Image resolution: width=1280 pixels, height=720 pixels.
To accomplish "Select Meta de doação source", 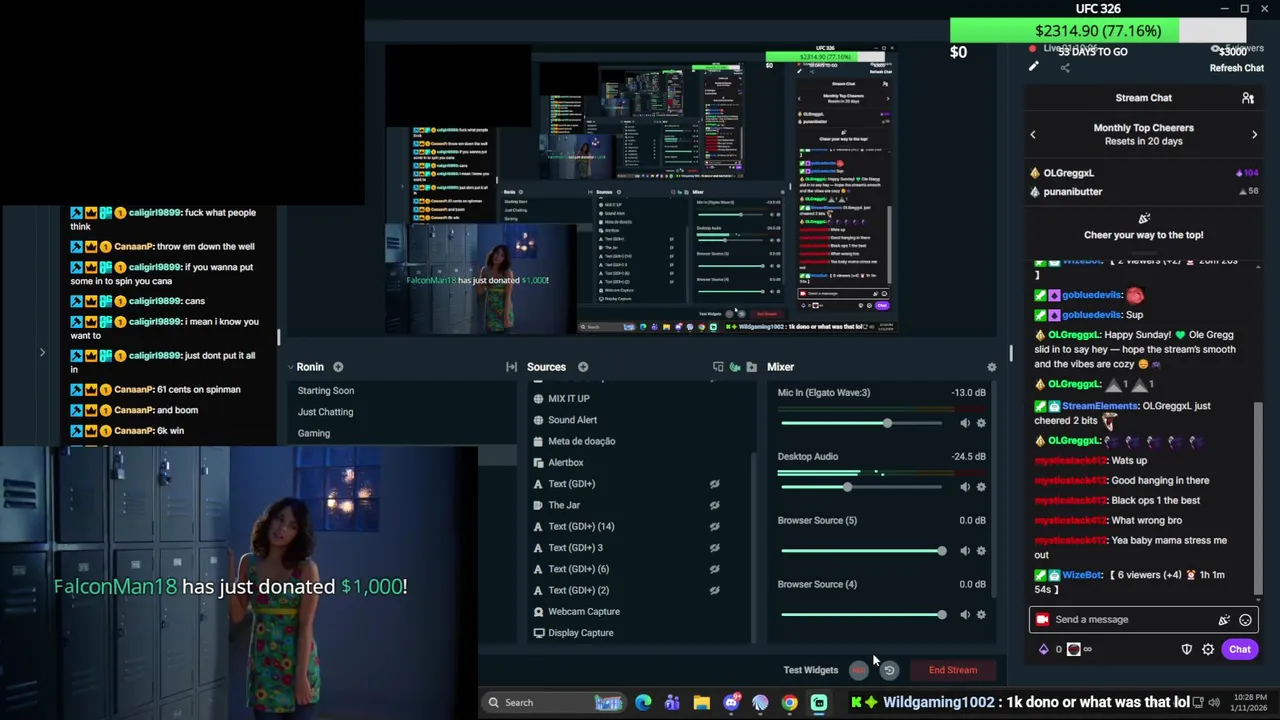I will 581,441.
